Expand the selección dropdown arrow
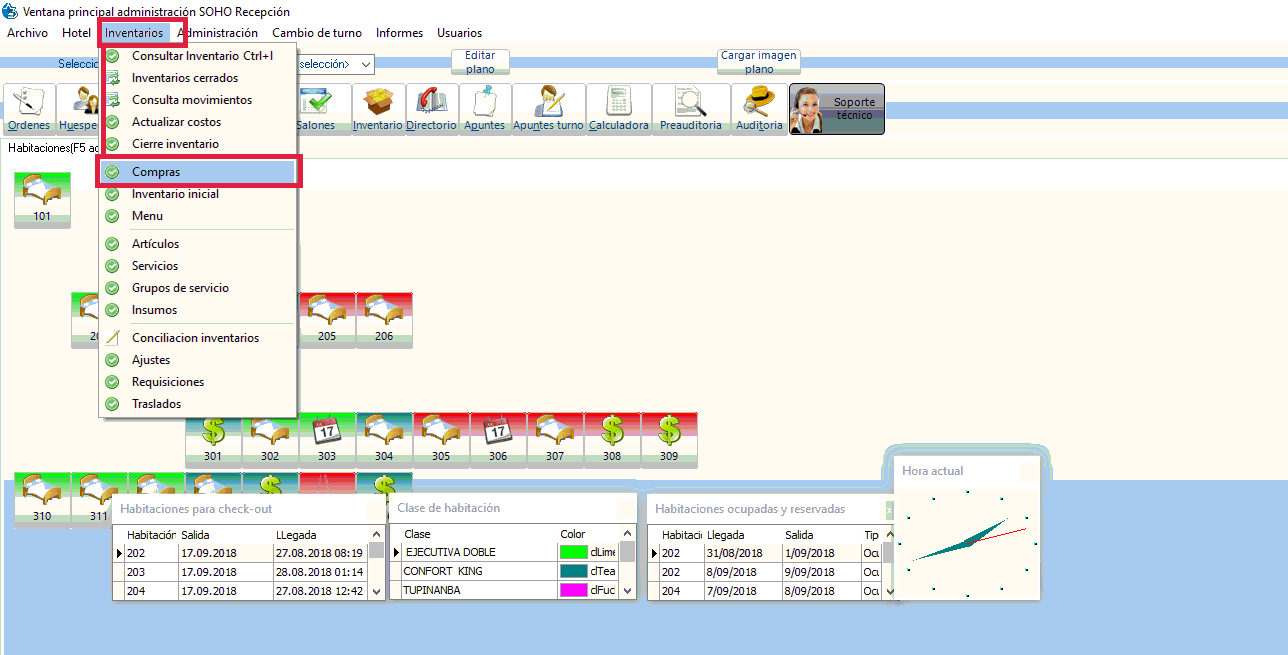Screen dimensions: 1288x655 366,65
